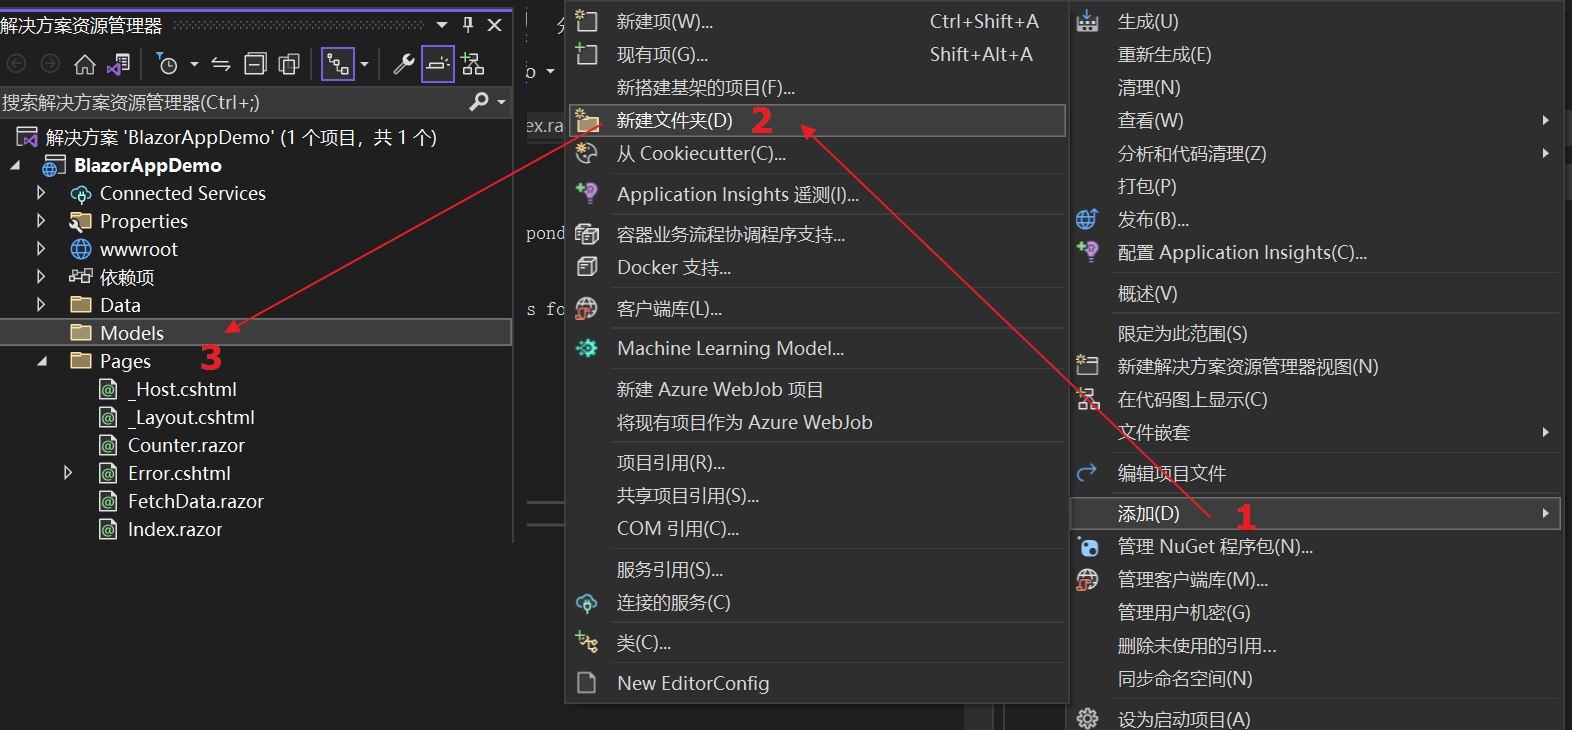Click the Show All Files stacked-pages icon
1572x730 pixels.
click(x=289, y=65)
